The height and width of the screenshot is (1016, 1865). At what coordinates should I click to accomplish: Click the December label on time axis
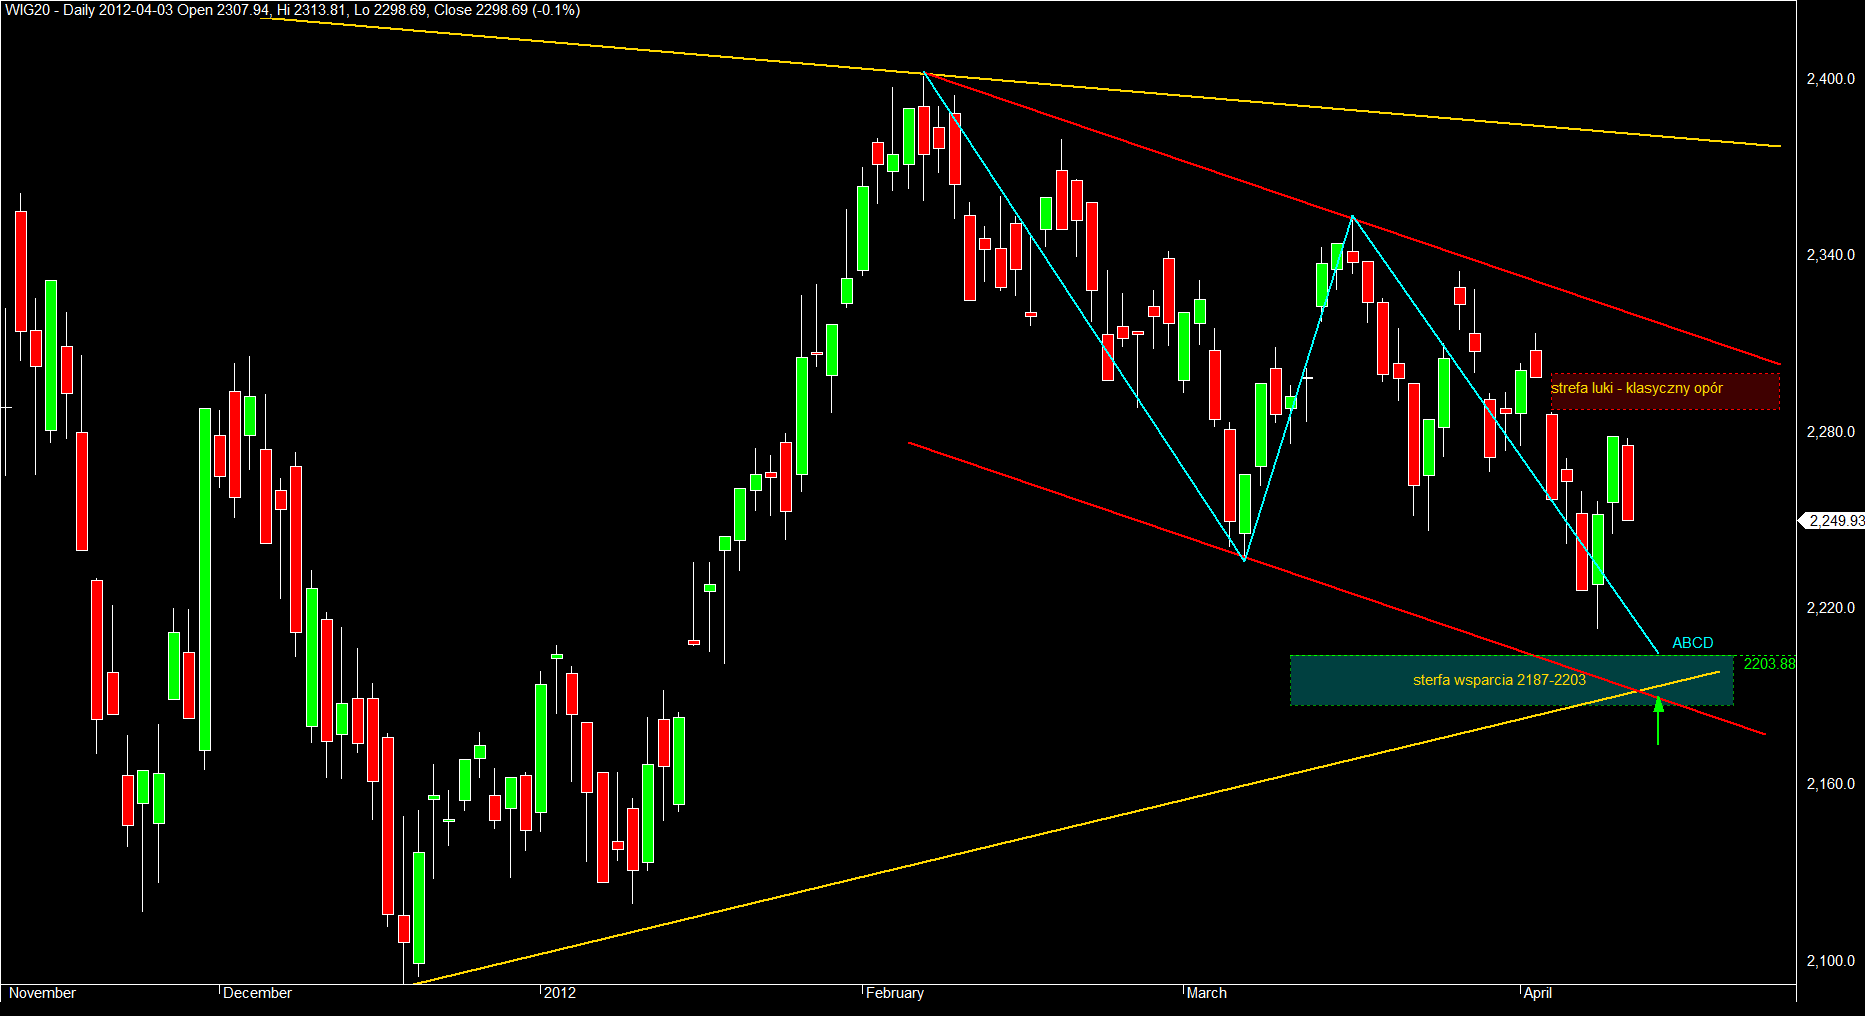pos(257,993)
